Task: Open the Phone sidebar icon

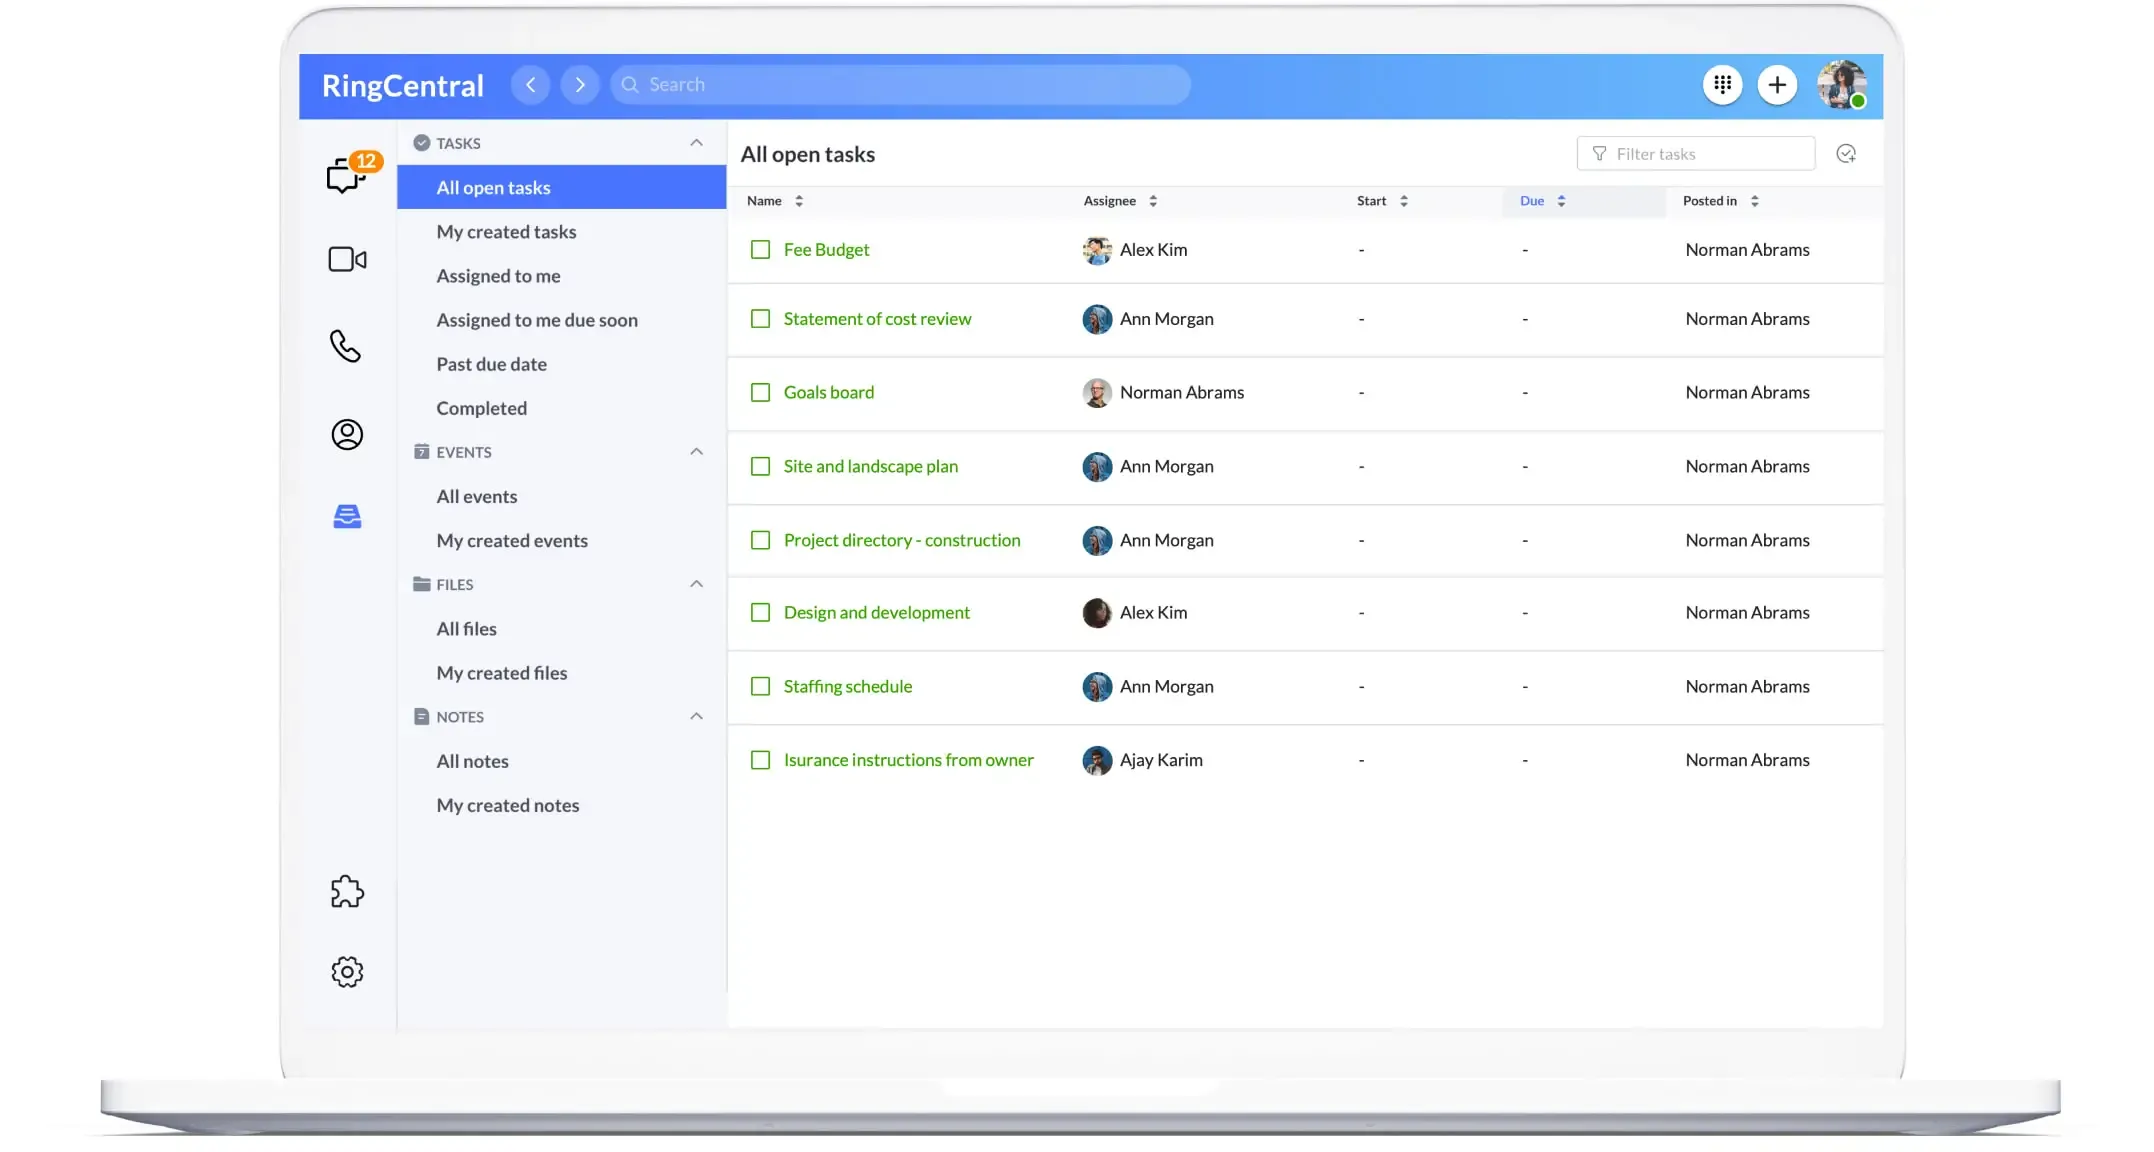Action: pyautogui.click(x=346, y=346)
